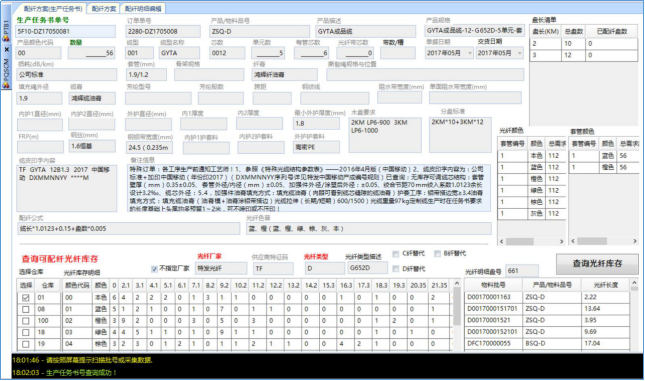Image resolution: width=645 pixels, height=381 pixels.
Task: Click the 光纤厂家 field 特发光纤
Action: pos(221,269)
